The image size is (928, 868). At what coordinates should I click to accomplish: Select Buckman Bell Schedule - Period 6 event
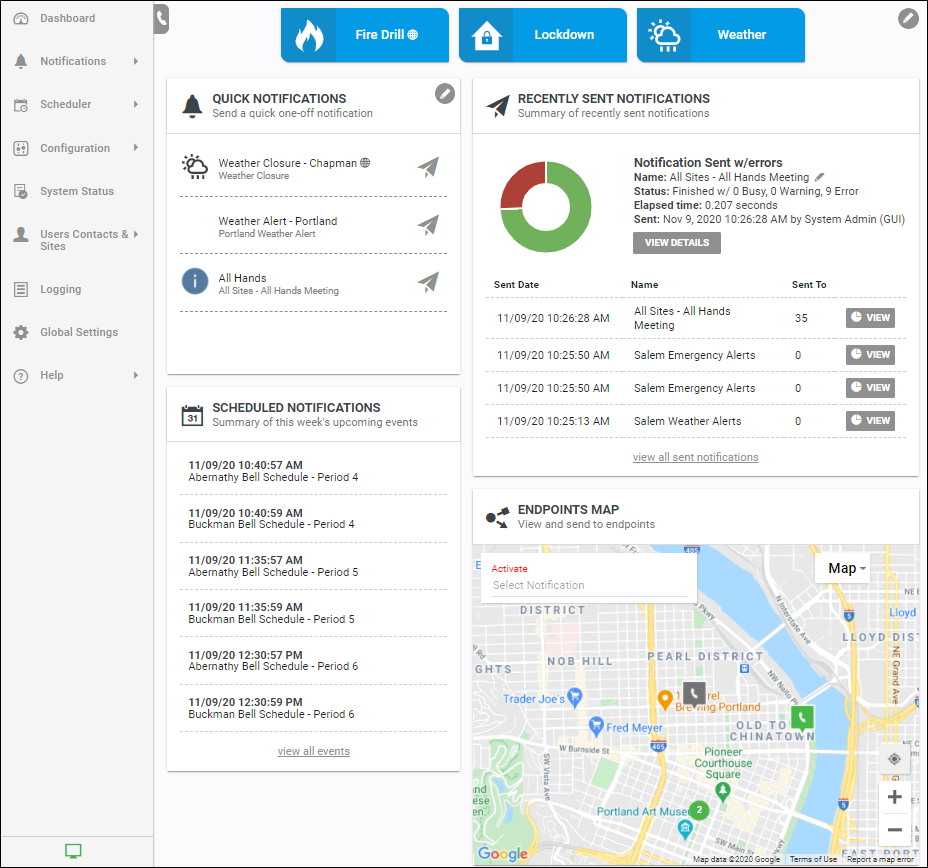point(314,708)
